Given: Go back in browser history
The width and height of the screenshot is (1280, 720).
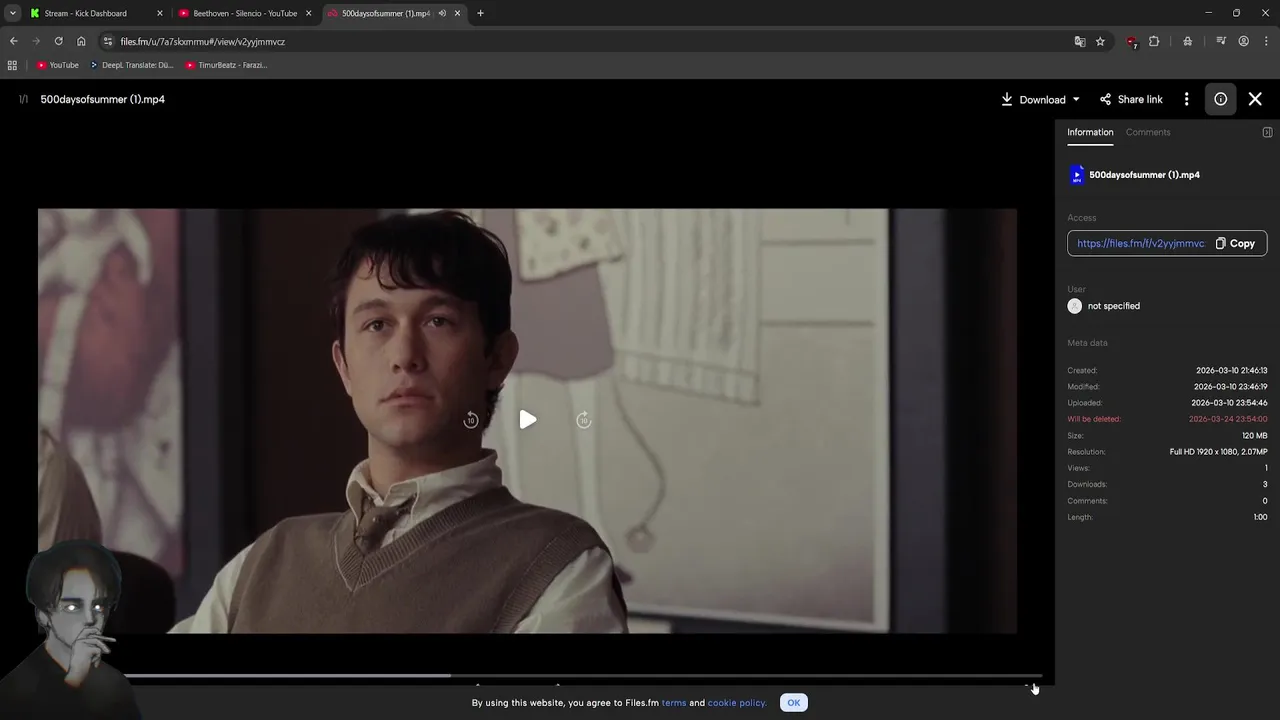Looking at the screenshot, I should (x=13, y=41).
